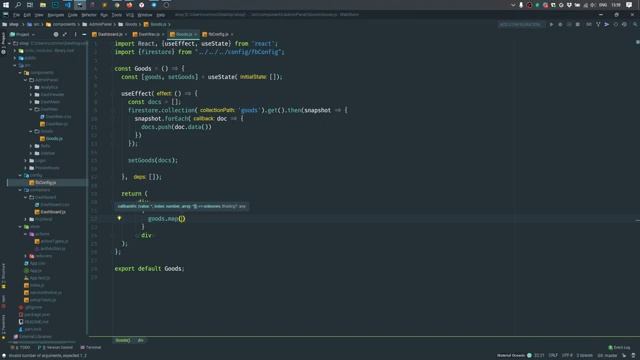The width and height of the screenshot is (640, 360).
Task: Select 'AdminPanel' in the breadcrumb bar
Action: [97, 24]
